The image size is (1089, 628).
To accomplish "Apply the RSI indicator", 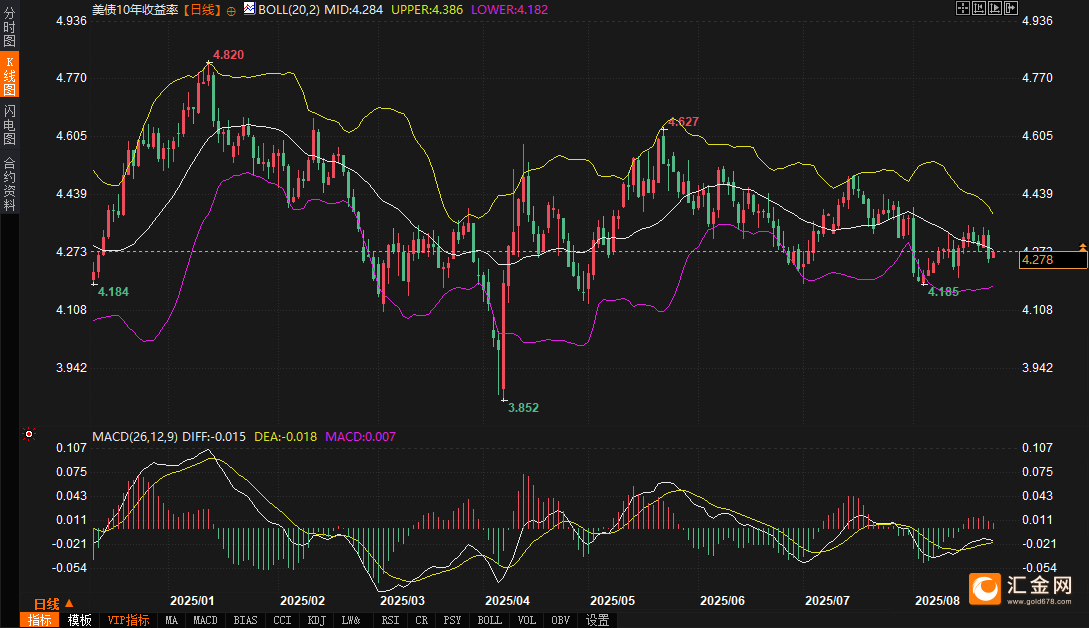I will (390, 620).
